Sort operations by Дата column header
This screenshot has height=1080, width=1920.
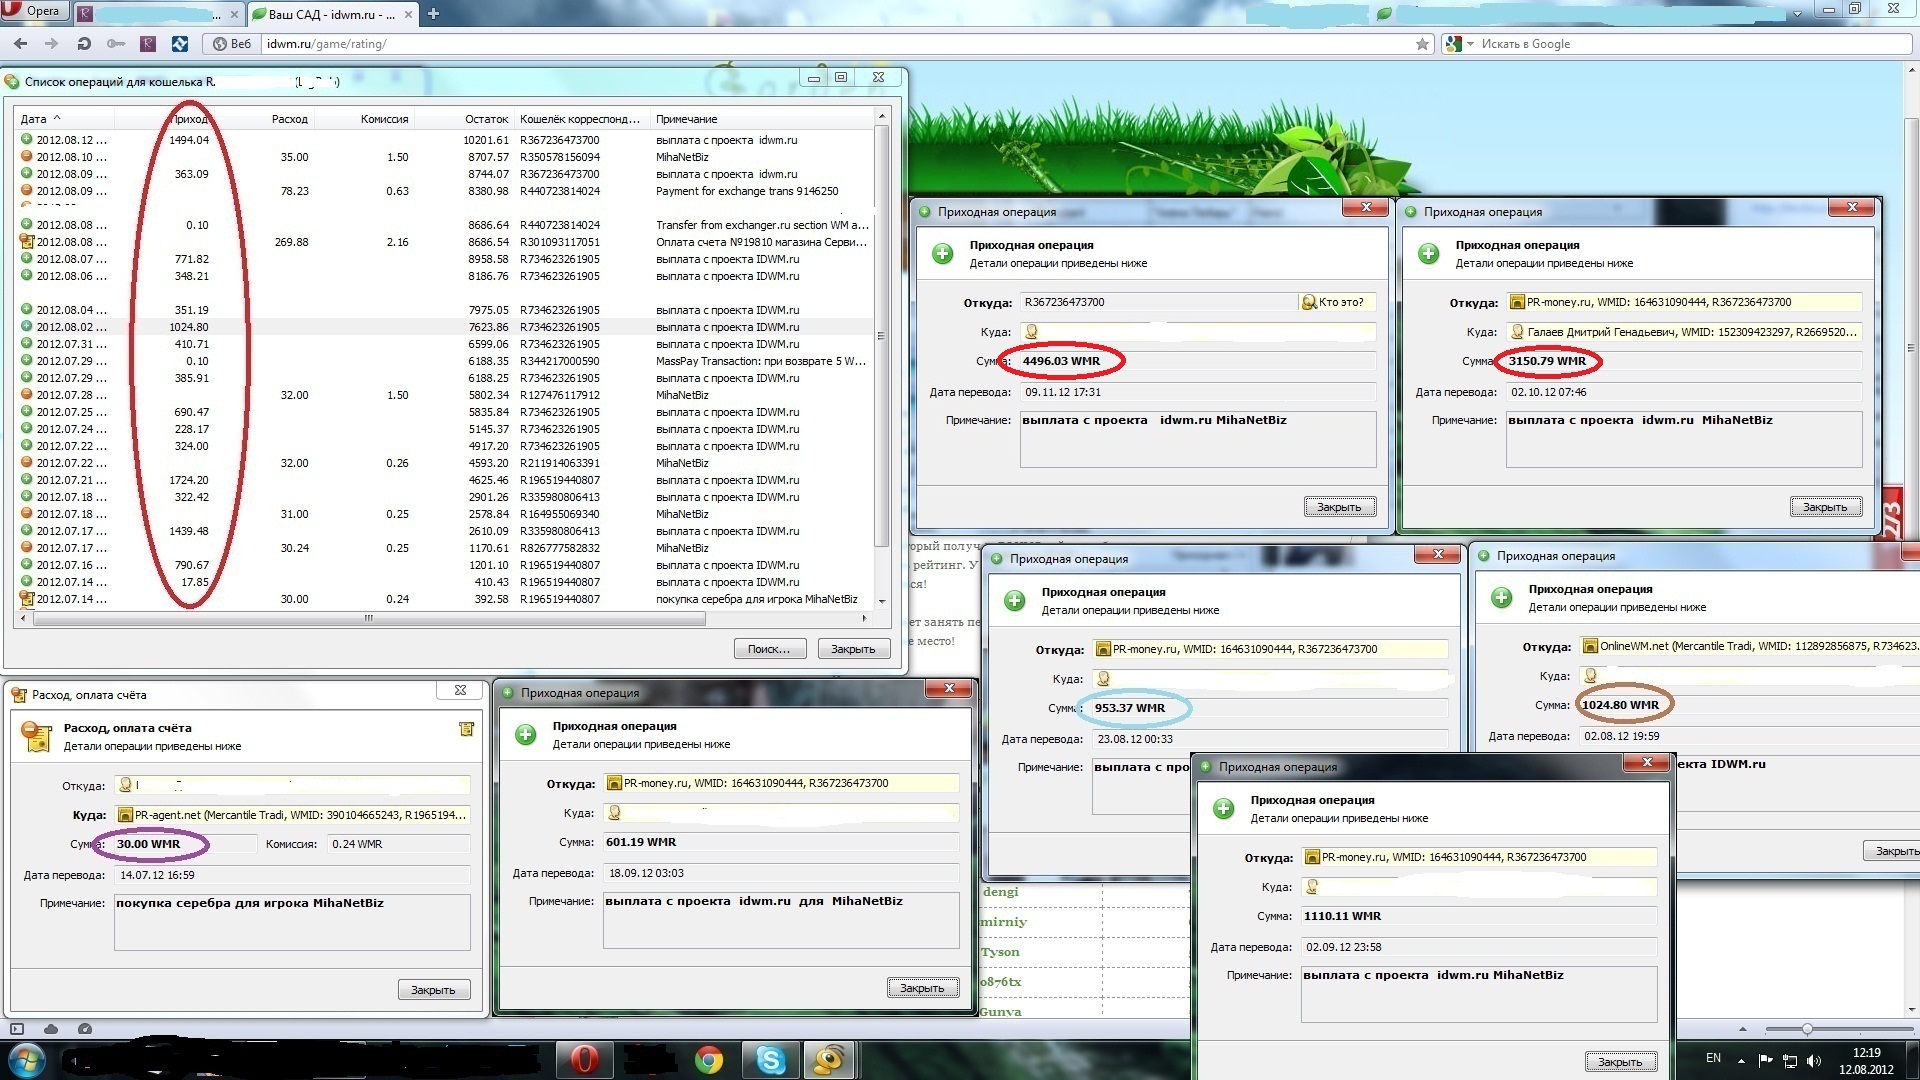(x=42, y=119)
